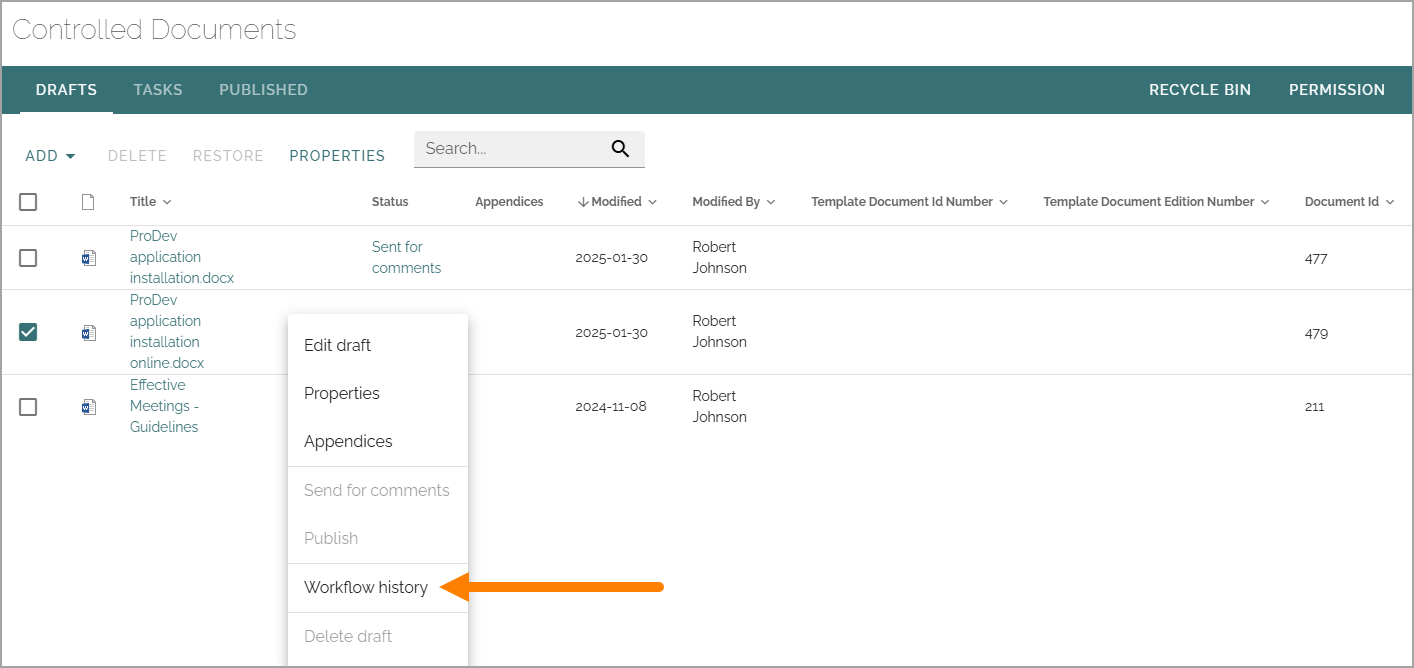
Task: Click the search magnifier icon
Action: pos(620,149)
